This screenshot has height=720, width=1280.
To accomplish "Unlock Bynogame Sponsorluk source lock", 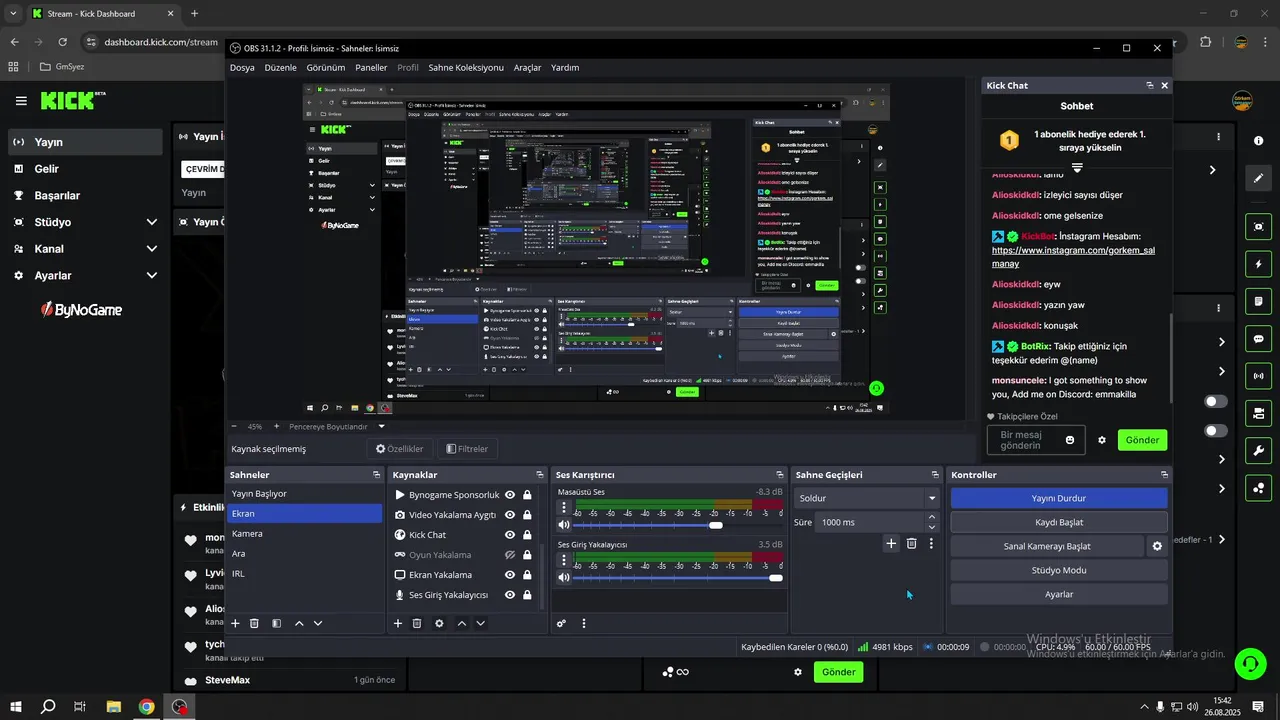I will [527, 495].
